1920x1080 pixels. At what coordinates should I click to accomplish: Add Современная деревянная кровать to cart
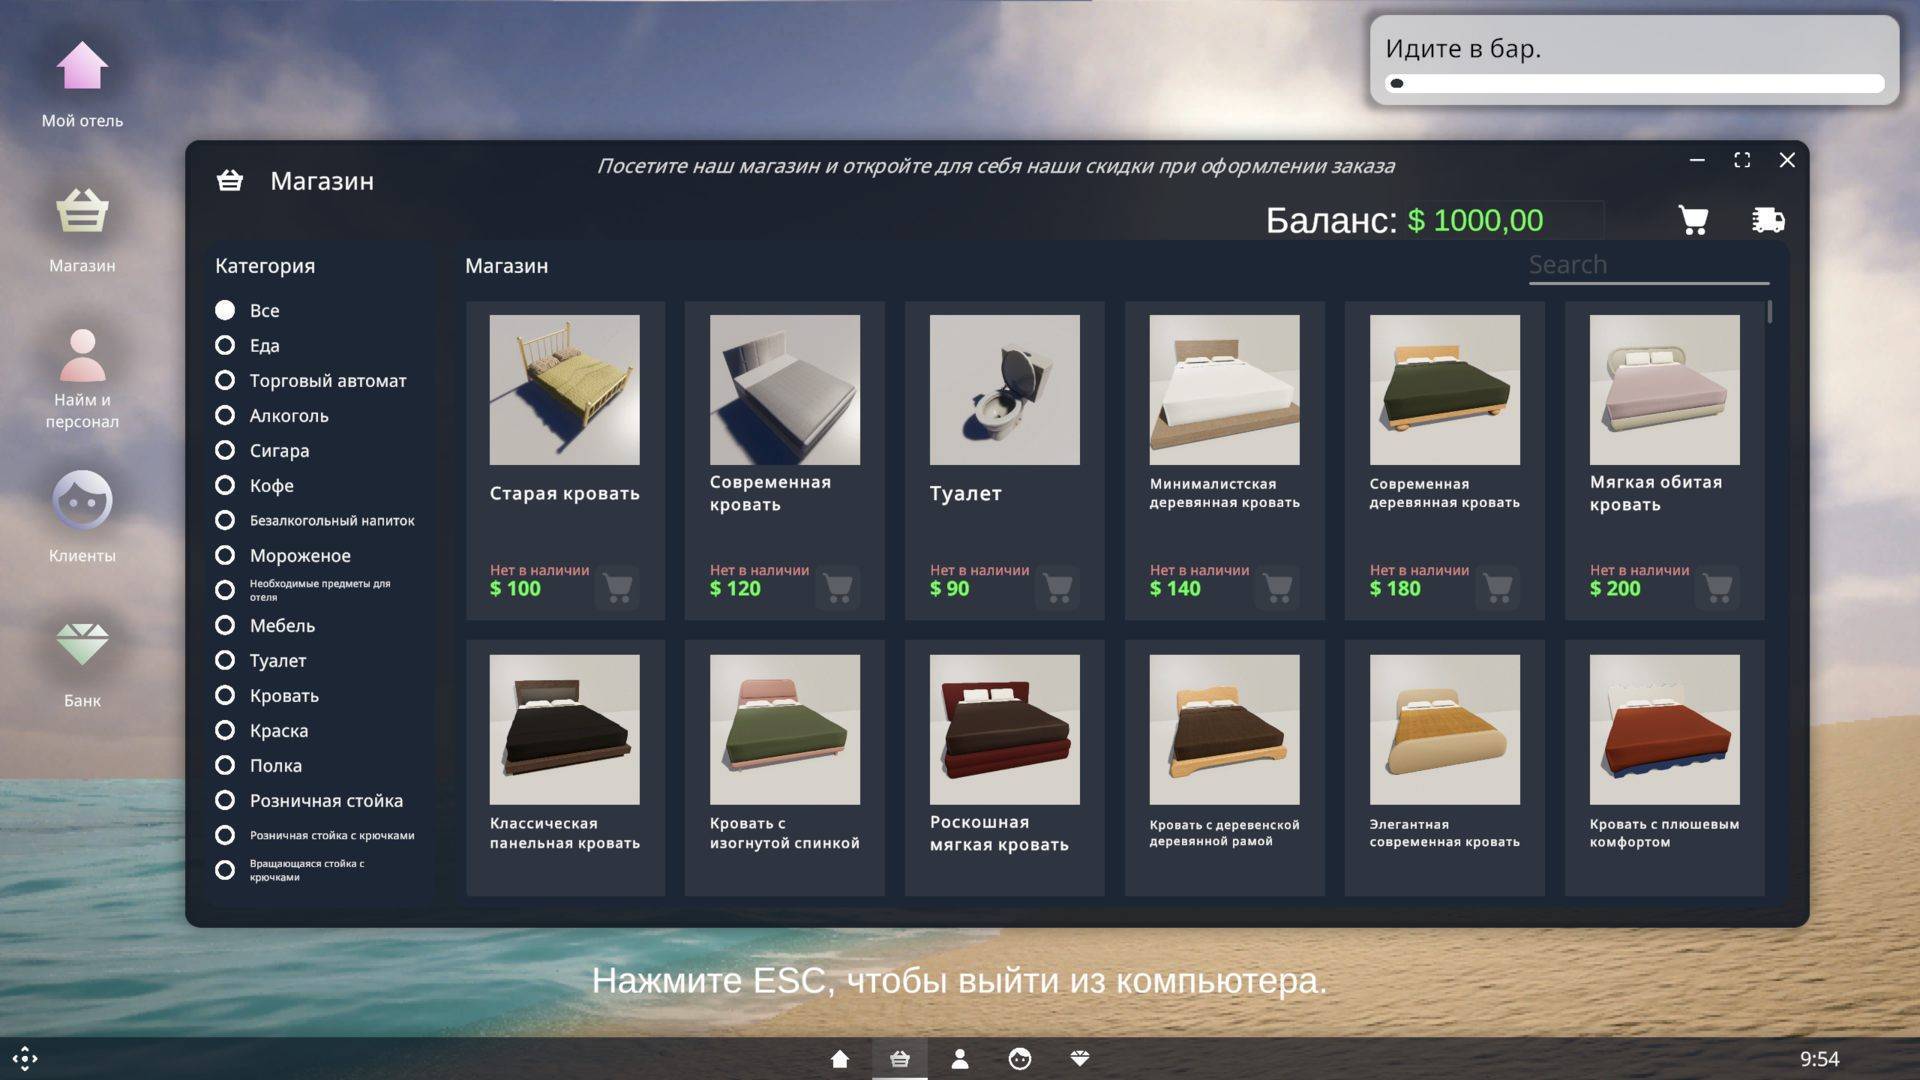pos(1498,587)
